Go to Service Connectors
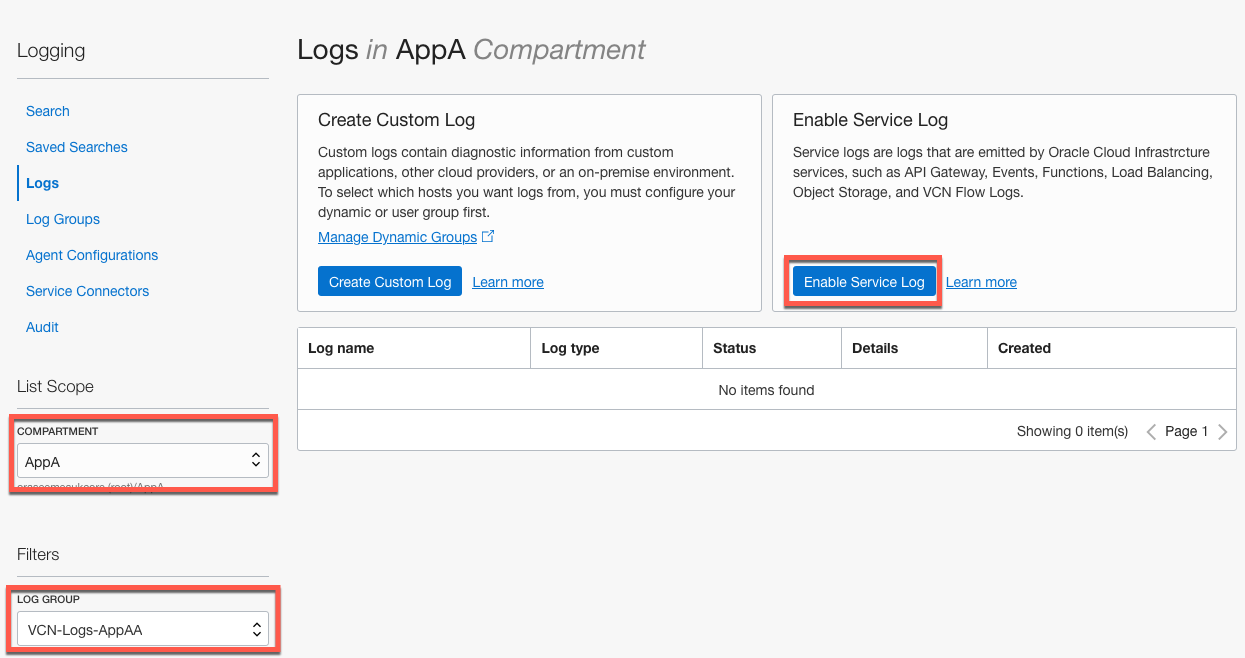The height and width of the screenshot is (658, 1245). pos(88,291)
